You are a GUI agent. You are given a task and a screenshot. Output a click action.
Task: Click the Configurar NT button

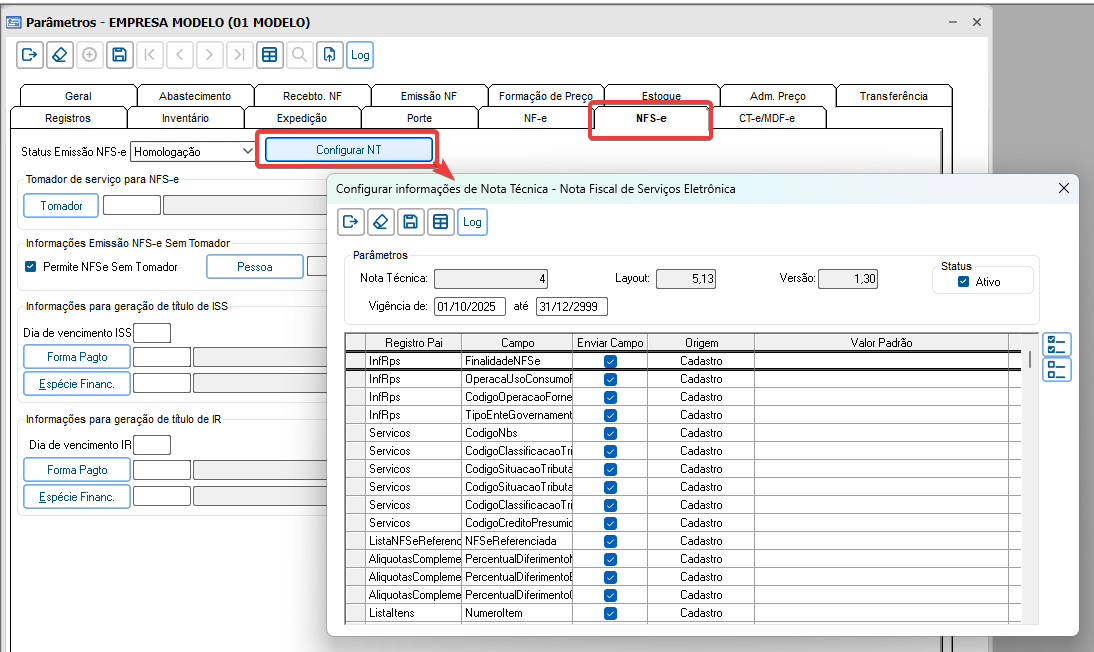click(x=348, y=150)
